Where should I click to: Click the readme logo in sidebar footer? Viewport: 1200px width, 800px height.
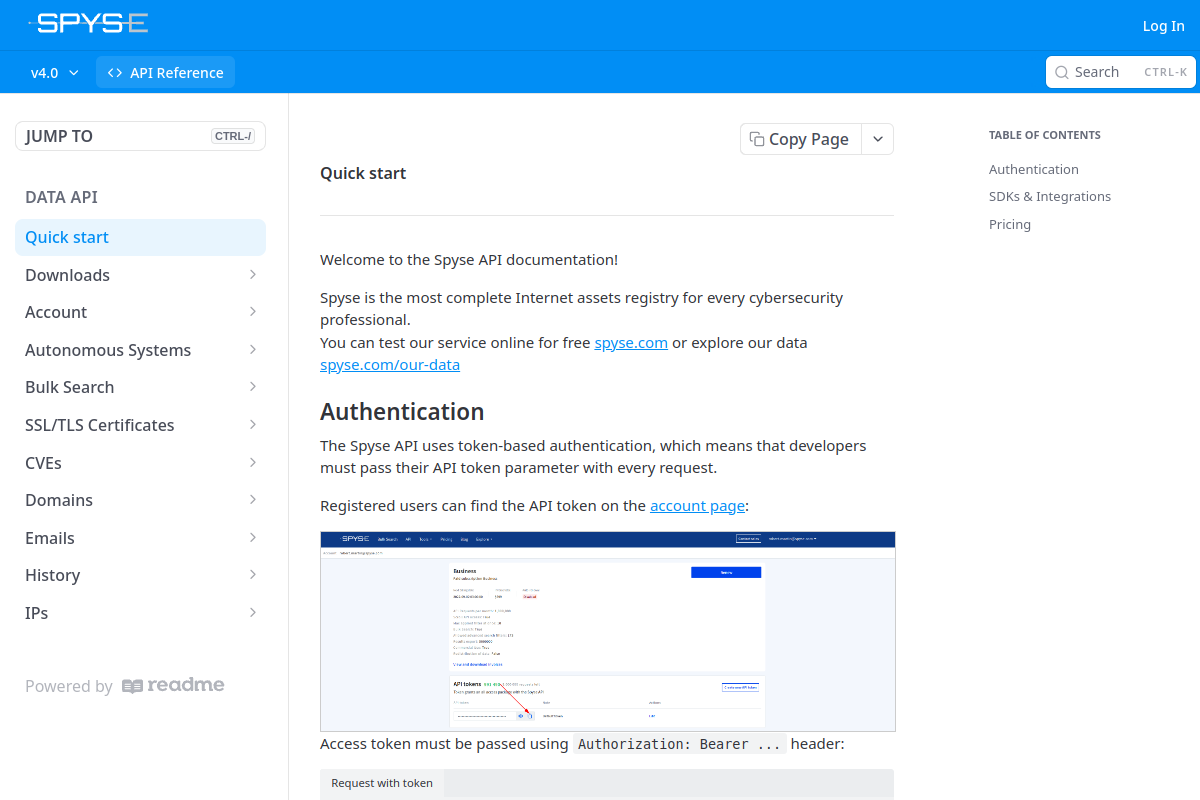173,686
